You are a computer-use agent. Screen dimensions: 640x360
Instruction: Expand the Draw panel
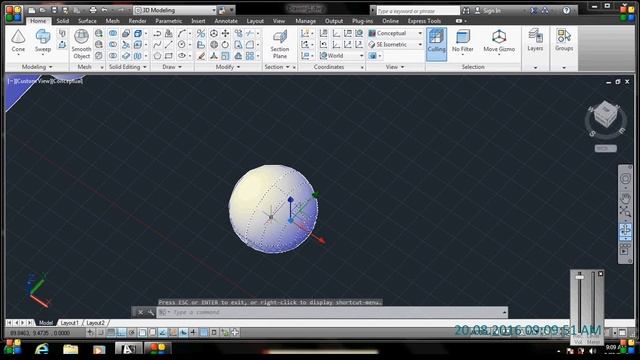point(172,67)
